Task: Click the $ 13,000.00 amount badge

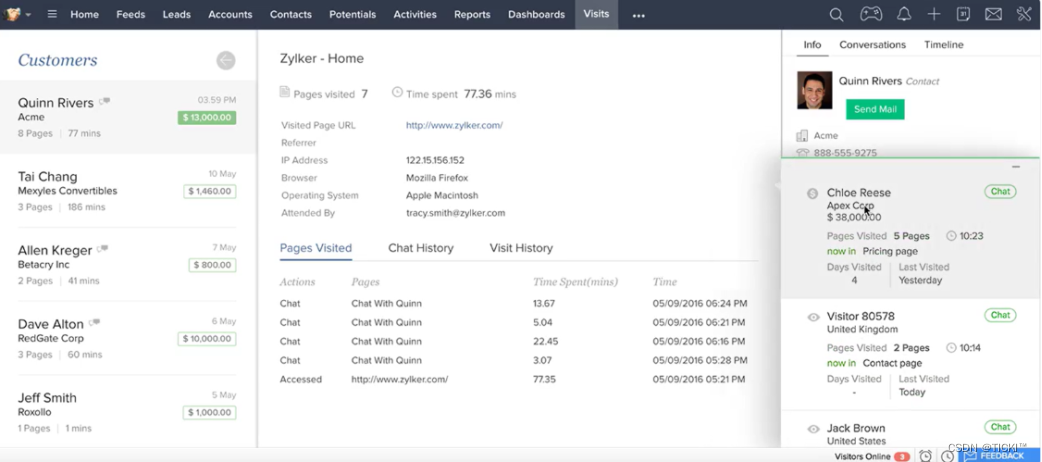Action: [x=207, y=118]
